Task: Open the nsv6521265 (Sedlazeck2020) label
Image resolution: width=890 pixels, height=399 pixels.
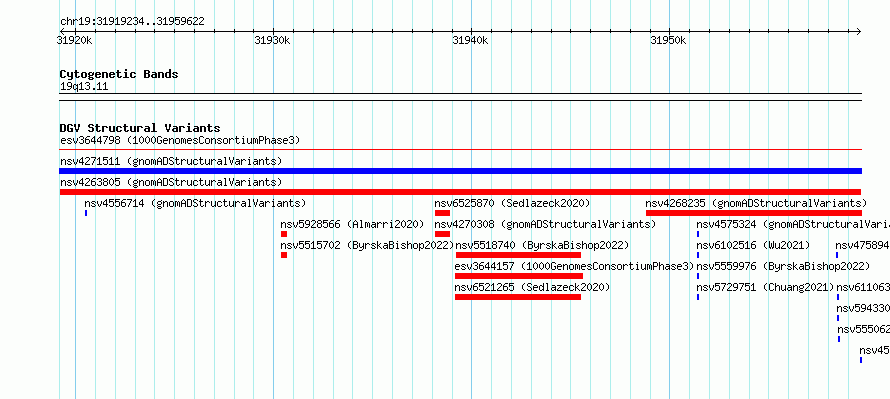Action: click(532, 287)
